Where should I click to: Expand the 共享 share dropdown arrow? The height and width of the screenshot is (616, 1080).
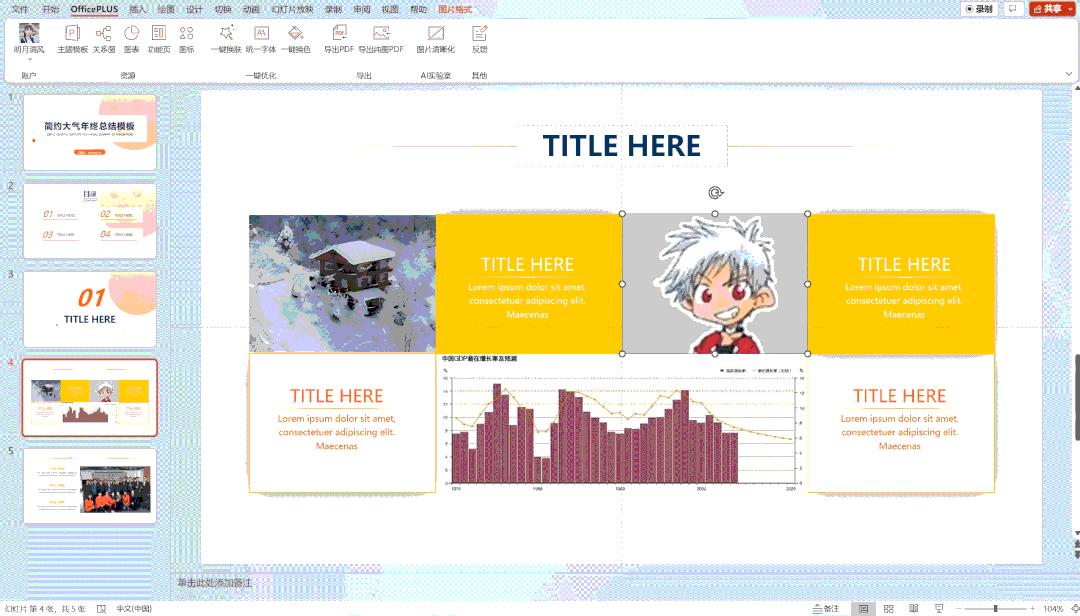pos(1068,8)
